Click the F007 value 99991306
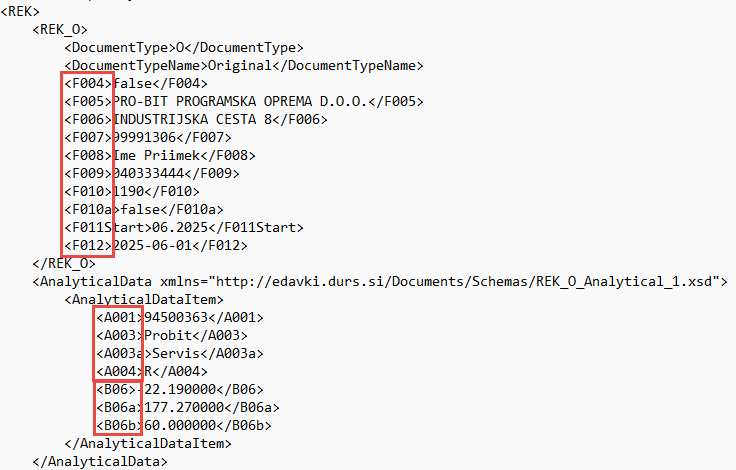This screenshot has width=736, height=470. click(145, 138)
